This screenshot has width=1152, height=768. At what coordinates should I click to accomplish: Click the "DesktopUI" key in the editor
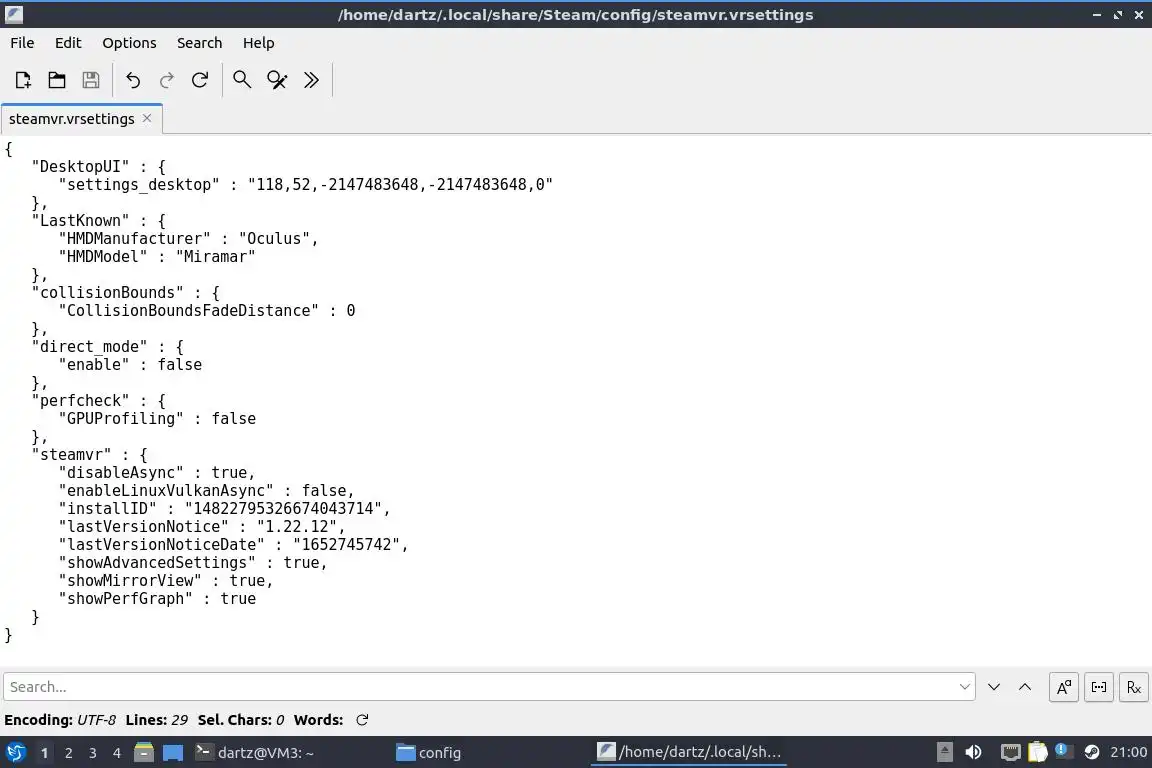pos(80,167)
